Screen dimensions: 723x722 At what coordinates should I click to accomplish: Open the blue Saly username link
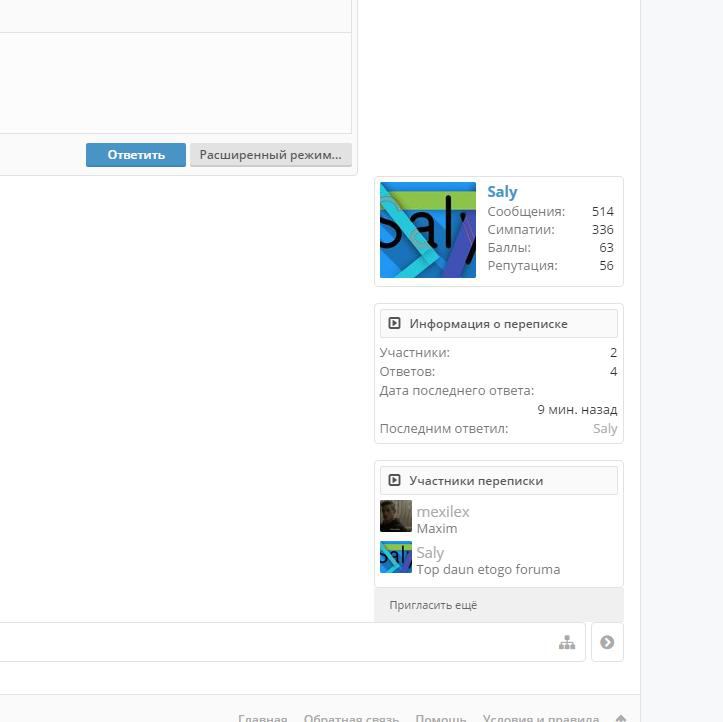pyautogui.click(x=502, y=192)
